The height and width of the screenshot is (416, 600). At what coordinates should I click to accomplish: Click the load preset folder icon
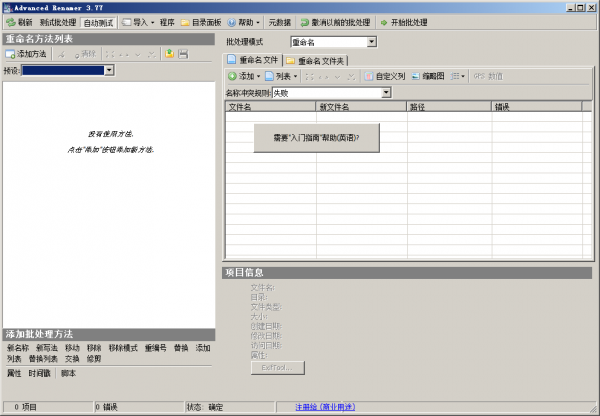point(170,54)
